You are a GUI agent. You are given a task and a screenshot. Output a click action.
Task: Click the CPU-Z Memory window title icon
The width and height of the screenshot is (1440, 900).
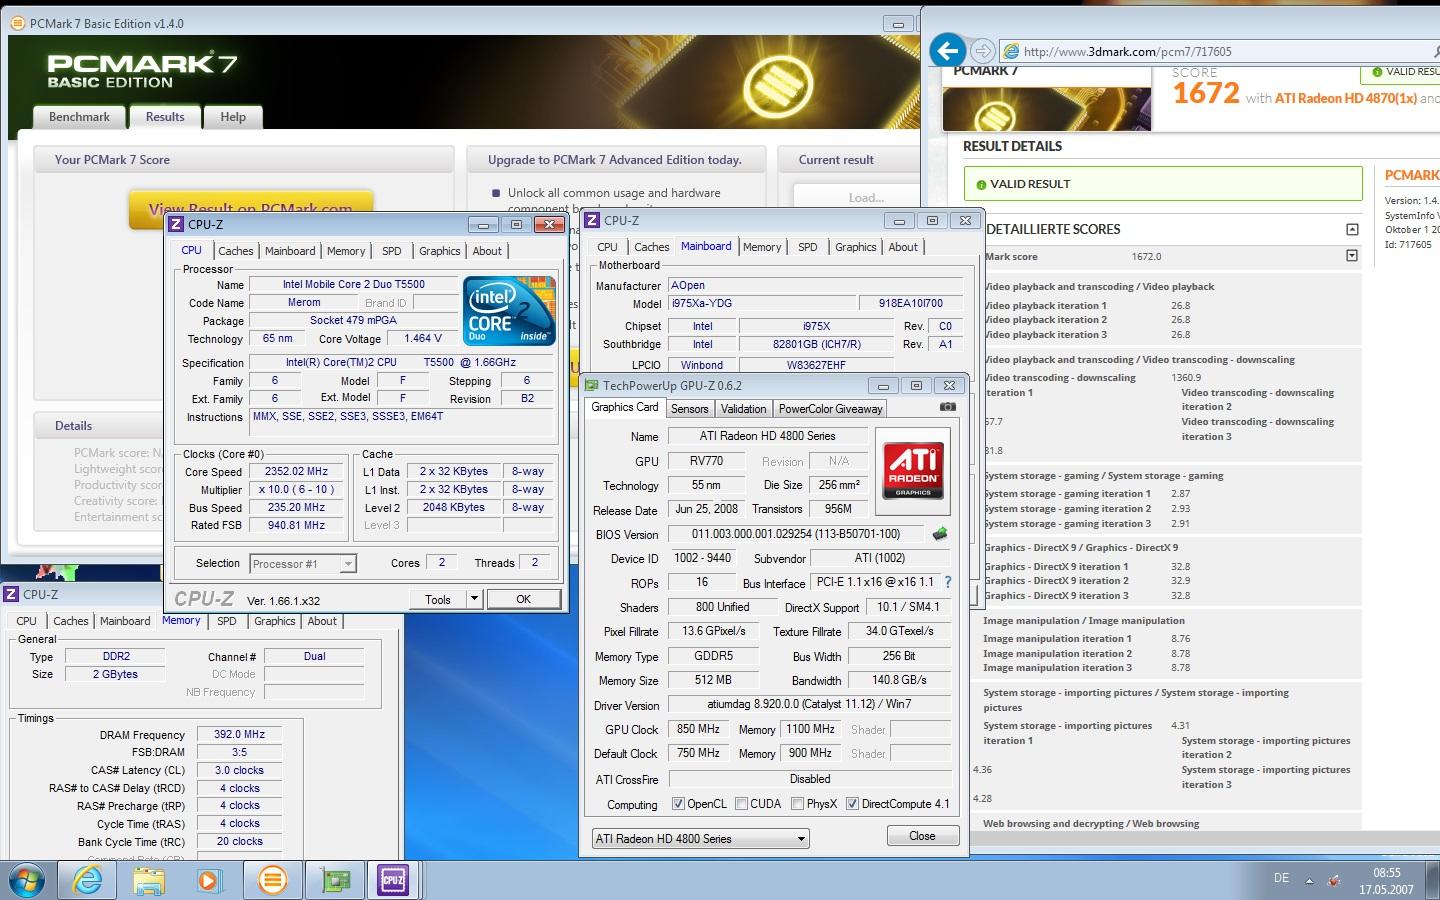click(x=12, y=594)
